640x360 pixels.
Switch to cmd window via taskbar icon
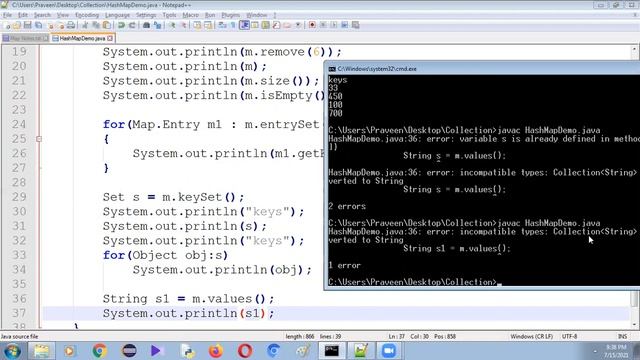pyautogui.click(x=331, y=351)
